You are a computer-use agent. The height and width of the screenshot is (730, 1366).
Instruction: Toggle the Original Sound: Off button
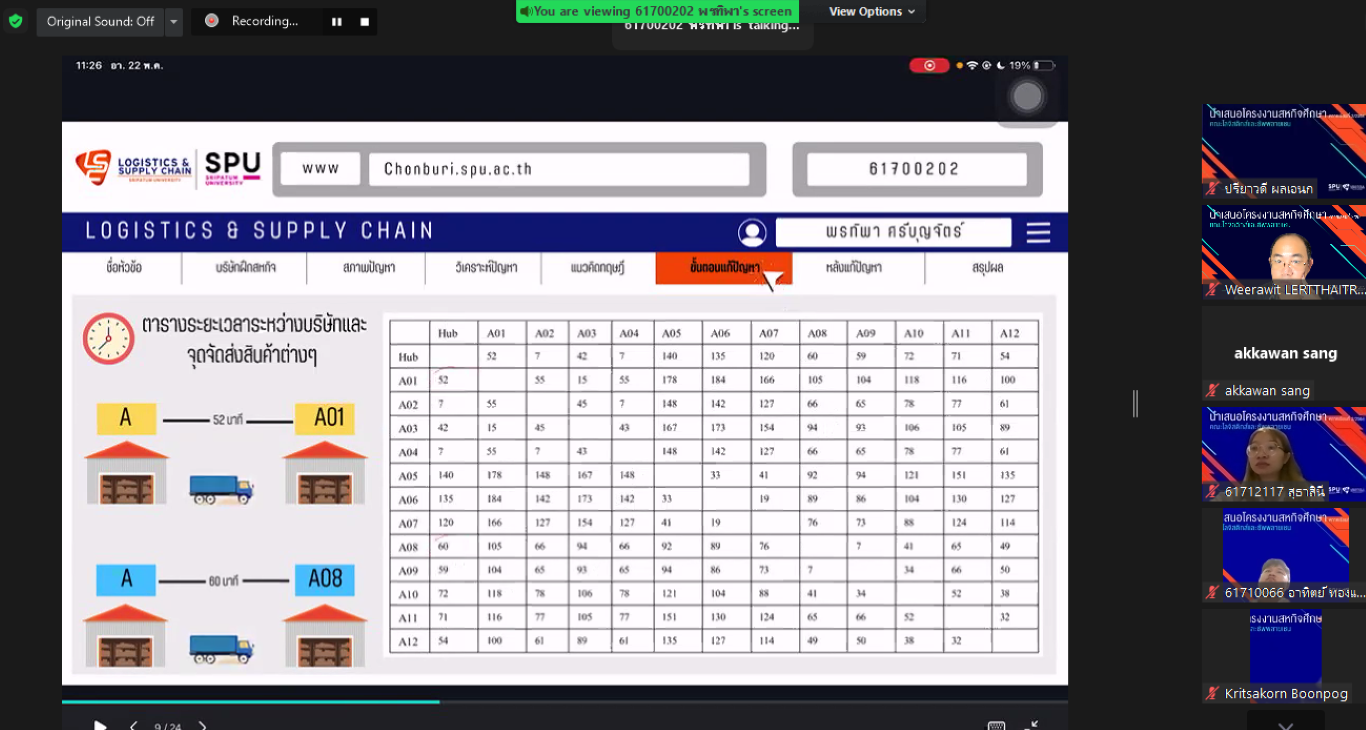[100, 21]
